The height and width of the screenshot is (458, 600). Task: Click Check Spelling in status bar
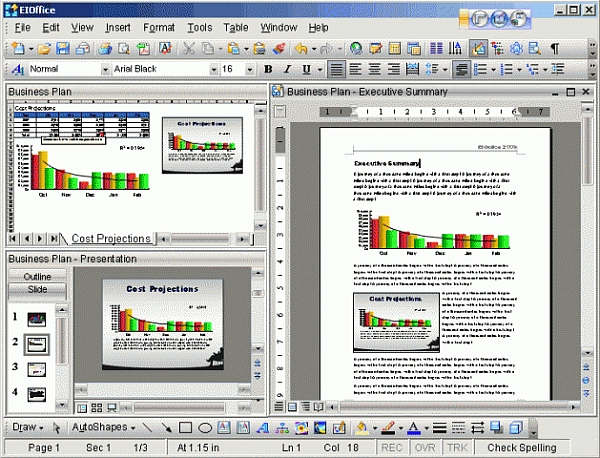[x=522, y=448]
